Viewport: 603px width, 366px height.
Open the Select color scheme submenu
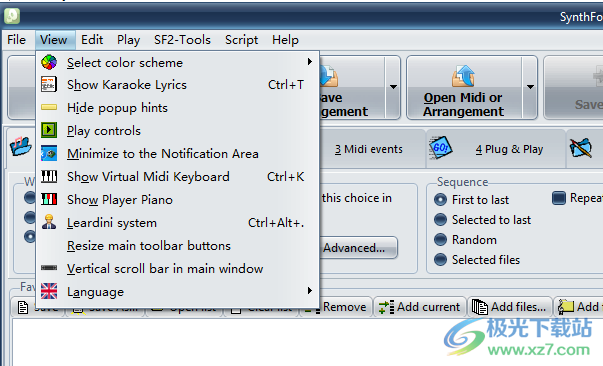point(177,62)
